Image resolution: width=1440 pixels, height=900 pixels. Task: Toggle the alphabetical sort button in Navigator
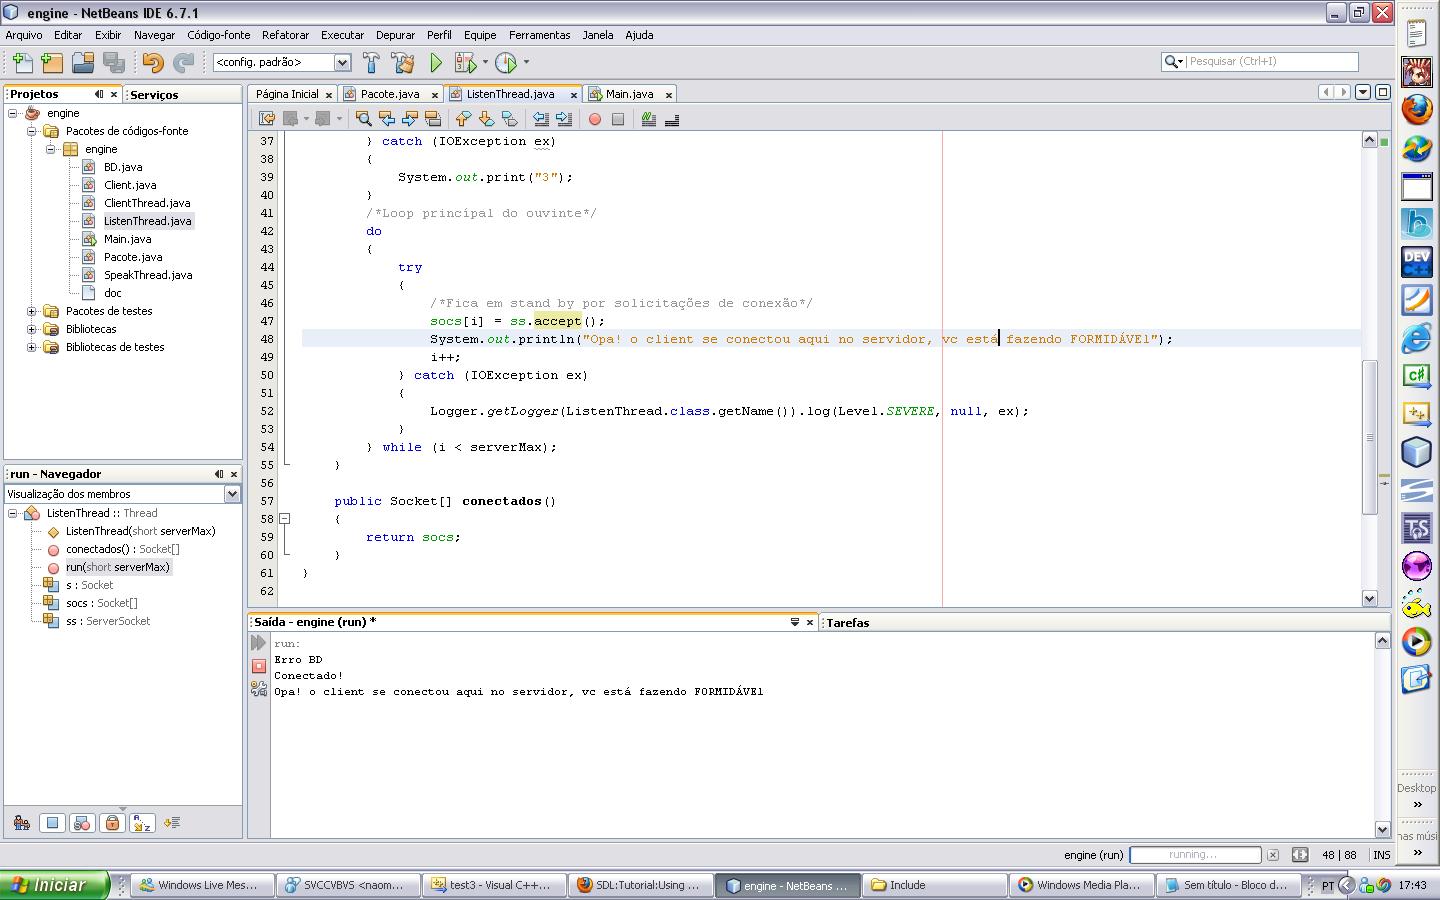pyautogui.click(x=142, y=823)
